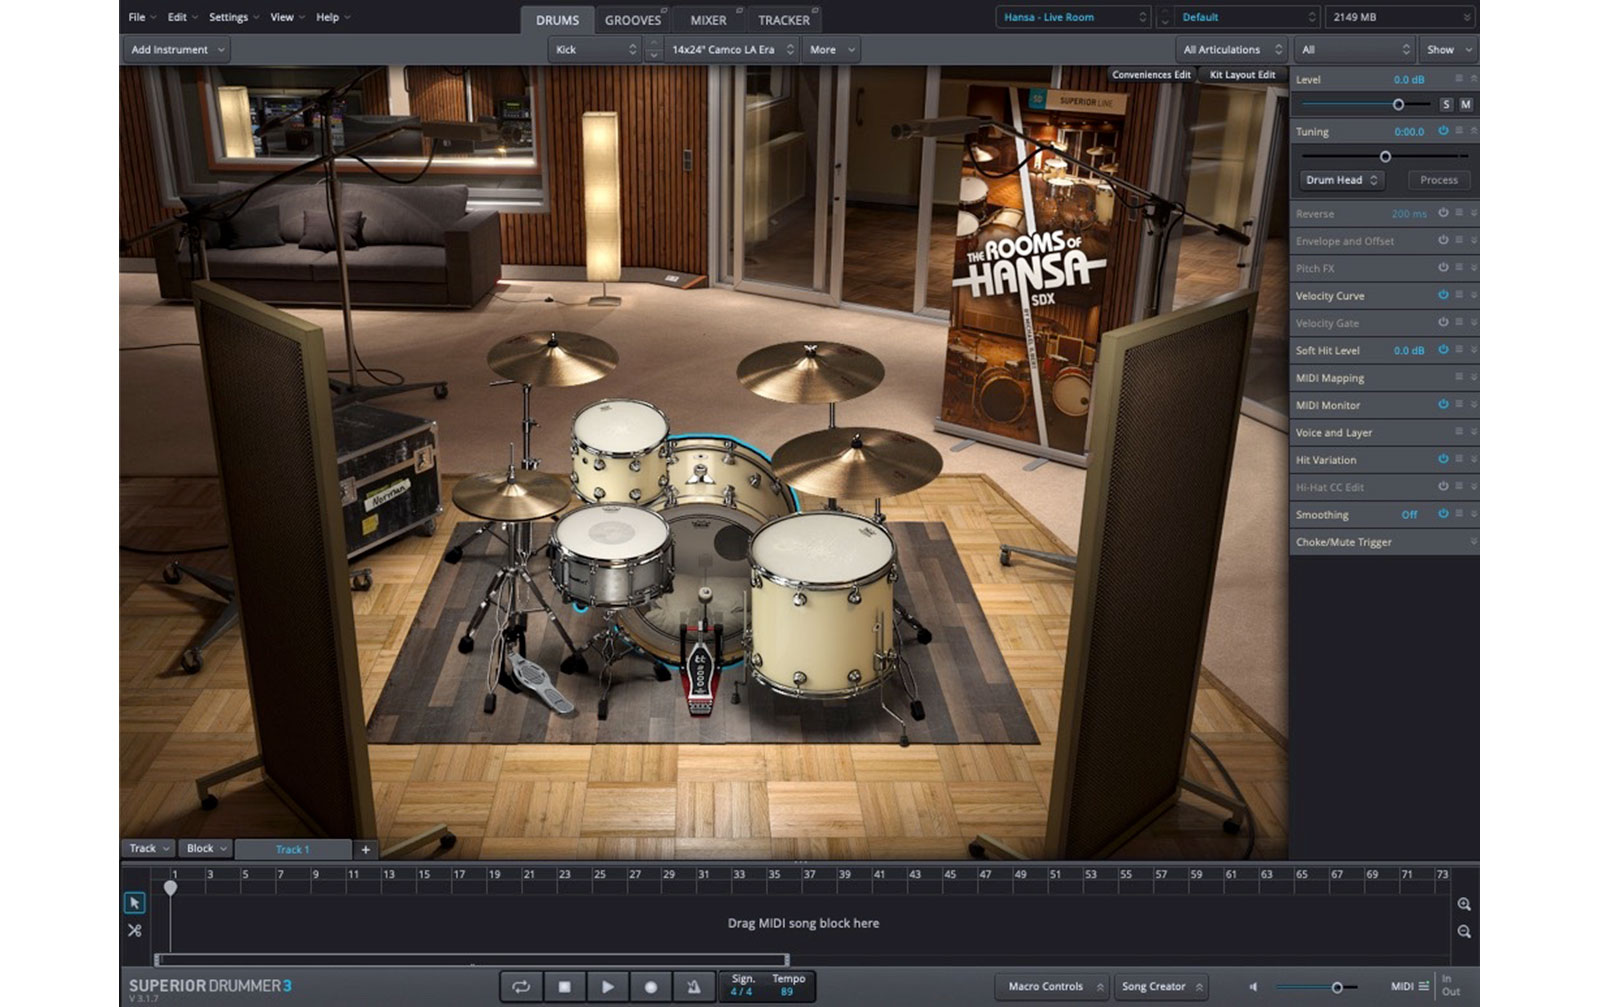Click the Level slider handle
This screenshot has height=1007, width=1600.
(x=1398, y=104)
